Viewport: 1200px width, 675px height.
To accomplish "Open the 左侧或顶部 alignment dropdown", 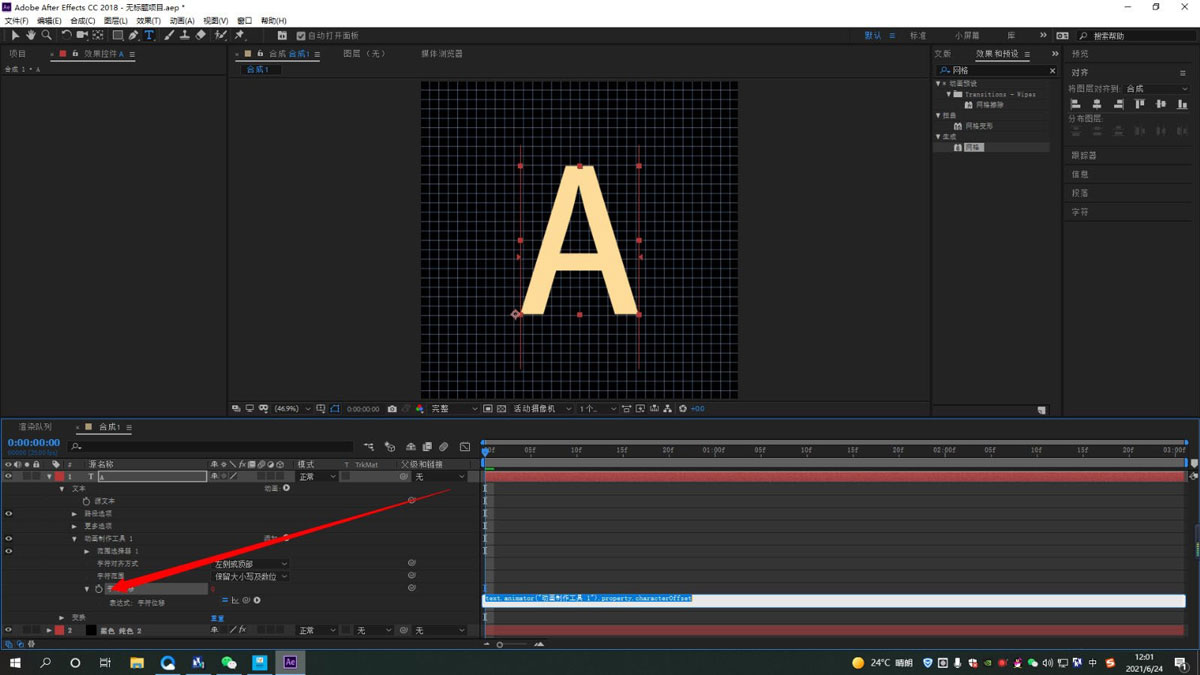I will click(x=251, y=564).
